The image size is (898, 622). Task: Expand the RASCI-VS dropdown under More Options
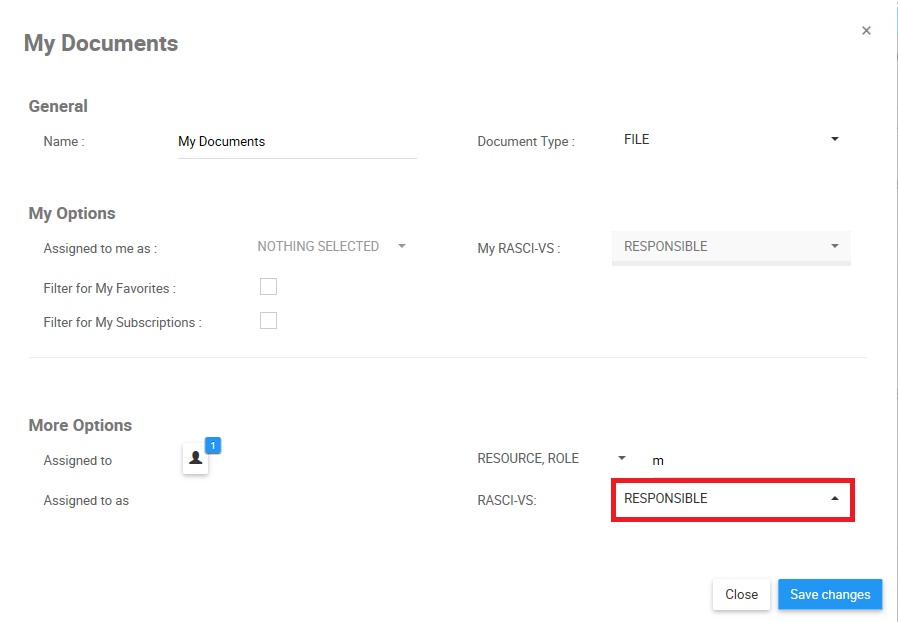click(731, 499)
